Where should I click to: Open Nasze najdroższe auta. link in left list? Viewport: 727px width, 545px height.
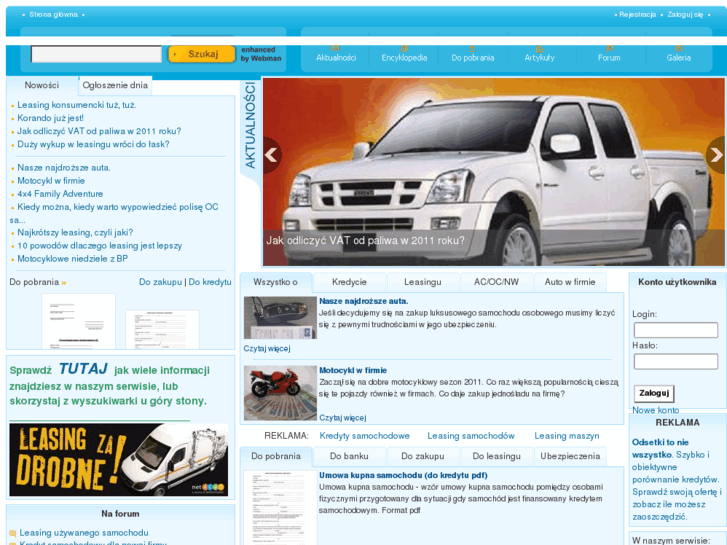[x=64, y=168]
